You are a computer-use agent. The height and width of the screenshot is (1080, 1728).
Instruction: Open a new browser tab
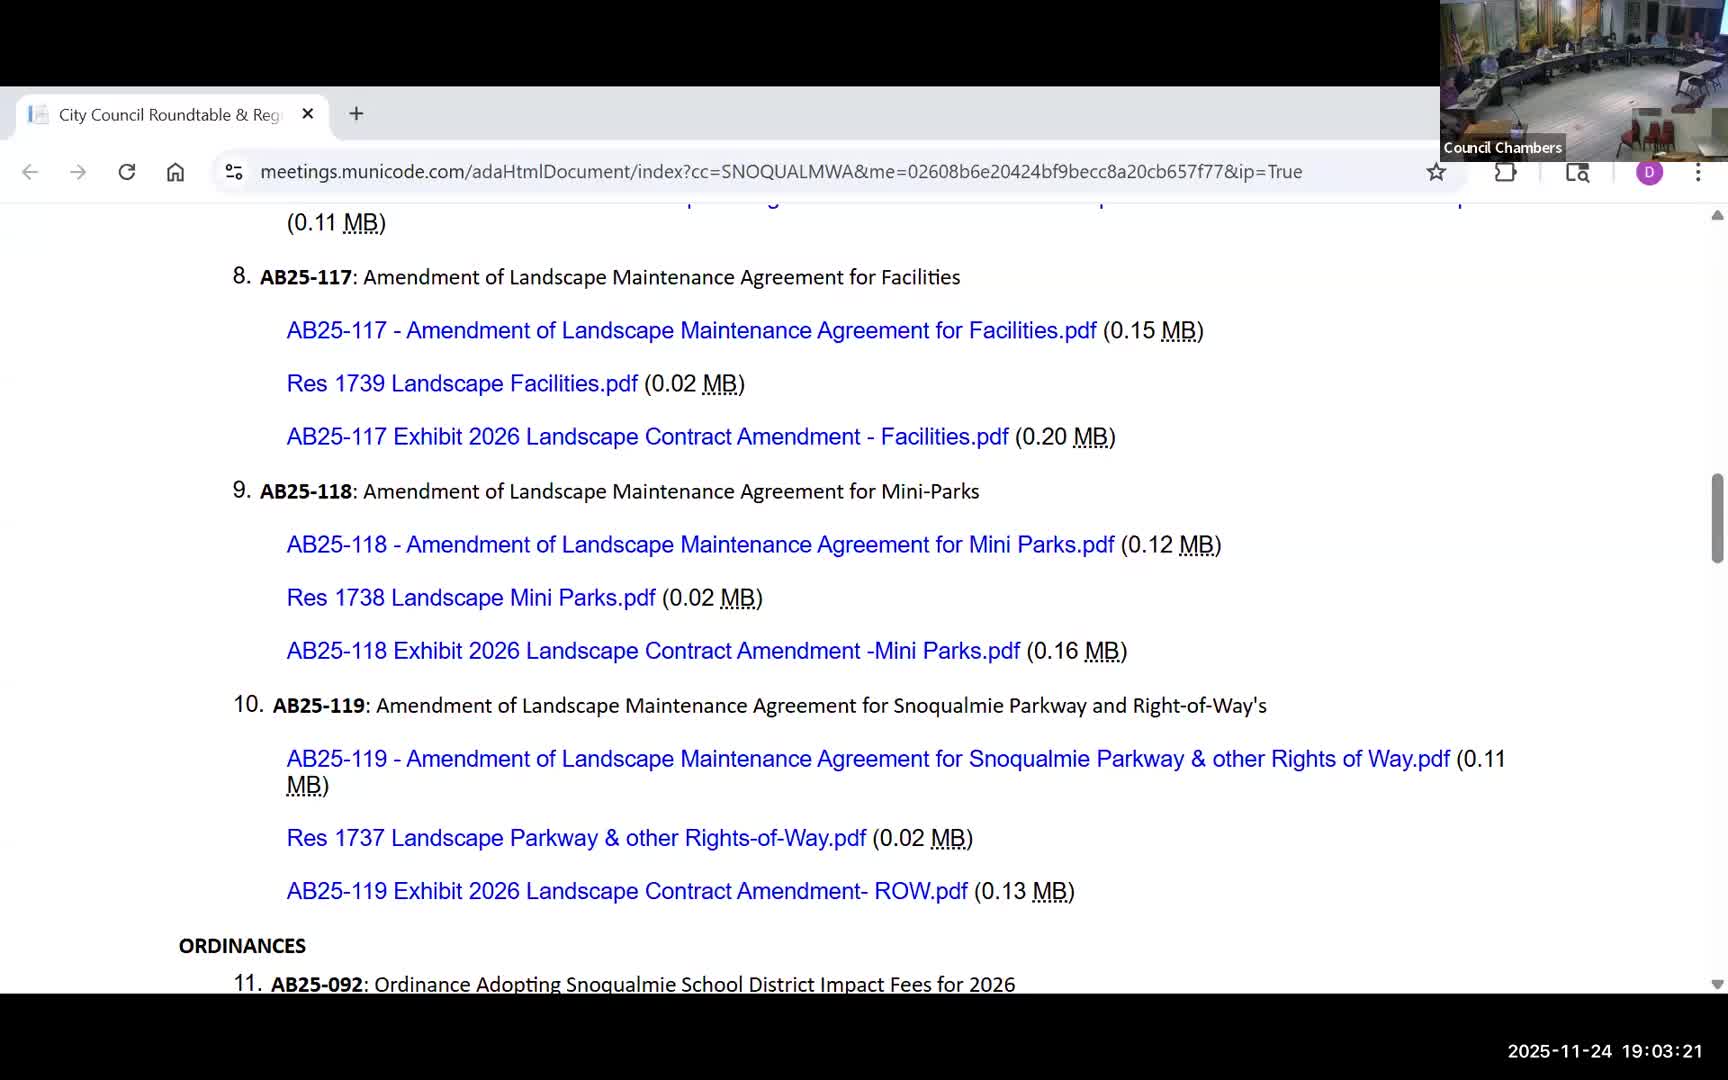(x=356, y=114)
